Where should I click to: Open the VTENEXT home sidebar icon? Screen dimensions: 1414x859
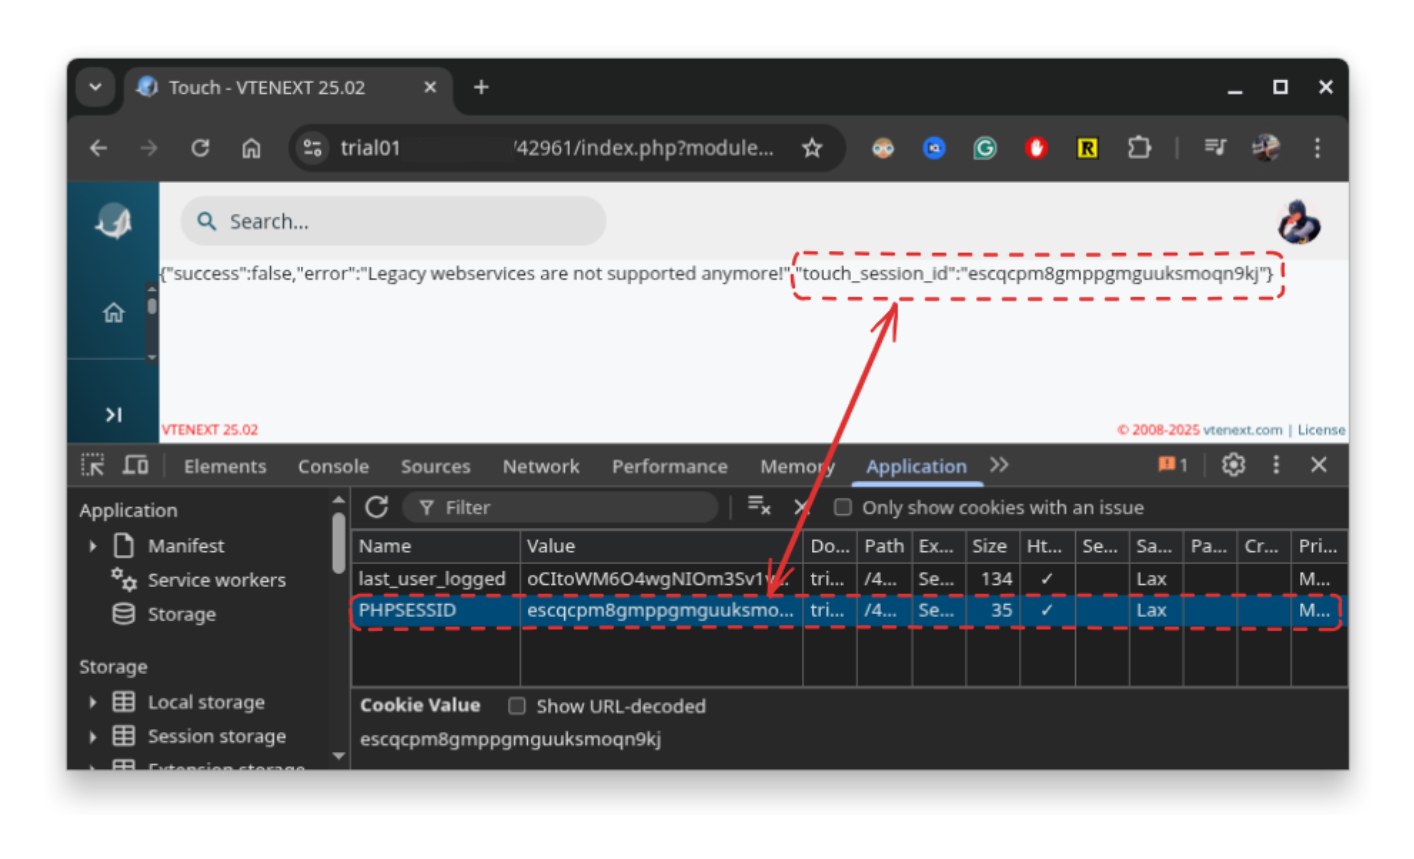tap(113, 313)
